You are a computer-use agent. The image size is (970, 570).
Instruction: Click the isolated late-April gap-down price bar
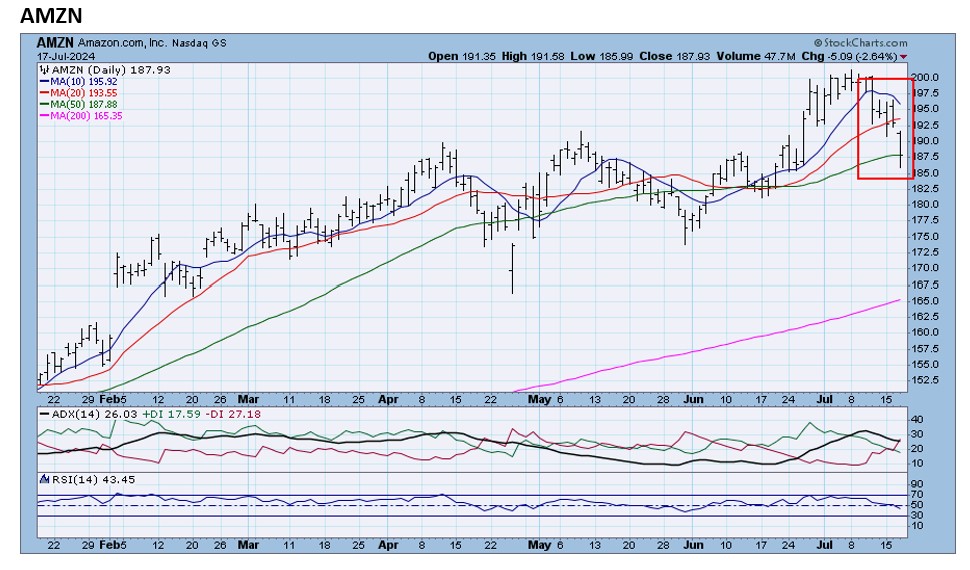click(512, 269)
